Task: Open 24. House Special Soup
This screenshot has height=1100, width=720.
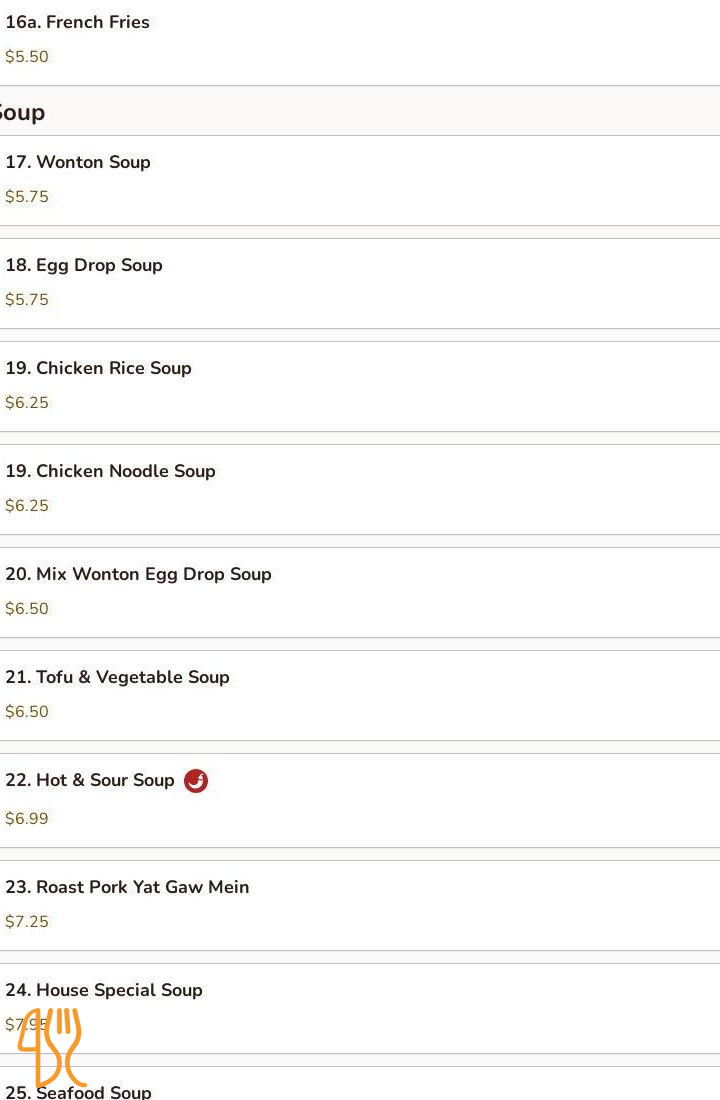Action: tap(104, 990)
